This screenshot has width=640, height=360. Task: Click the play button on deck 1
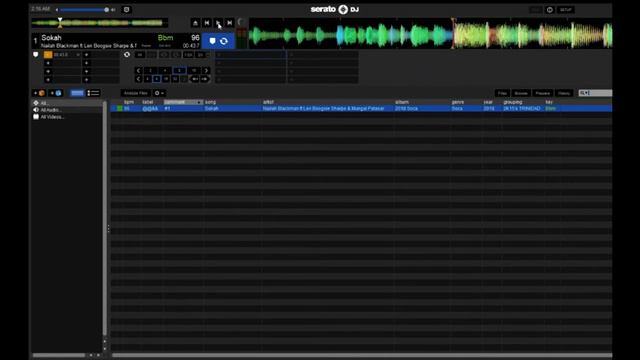[218, 23]
